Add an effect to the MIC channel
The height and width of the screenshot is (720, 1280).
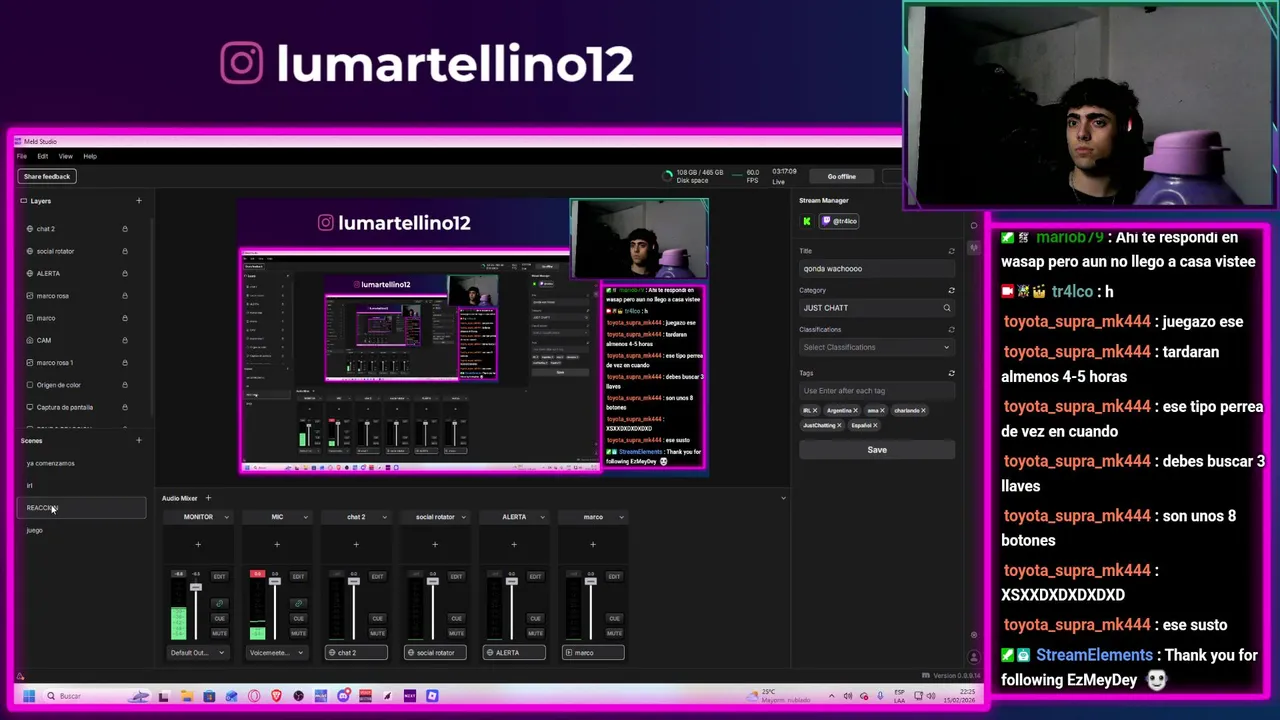[x=277, y=545]
